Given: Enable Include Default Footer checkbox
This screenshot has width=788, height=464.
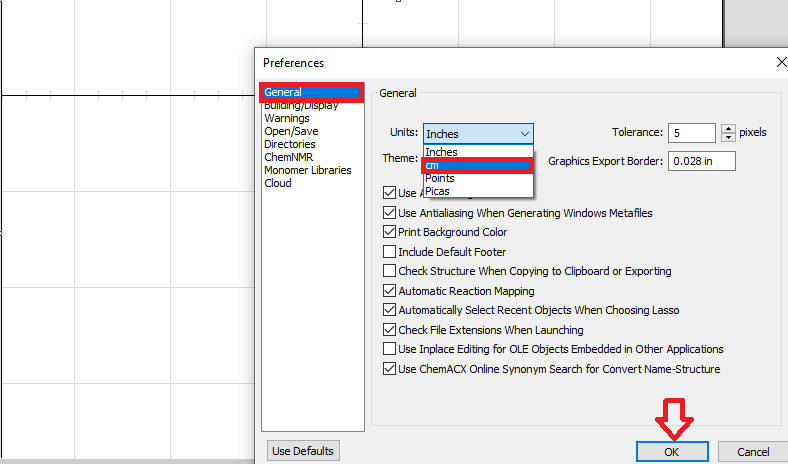Looking at the screenshot, I should (390, 252).
